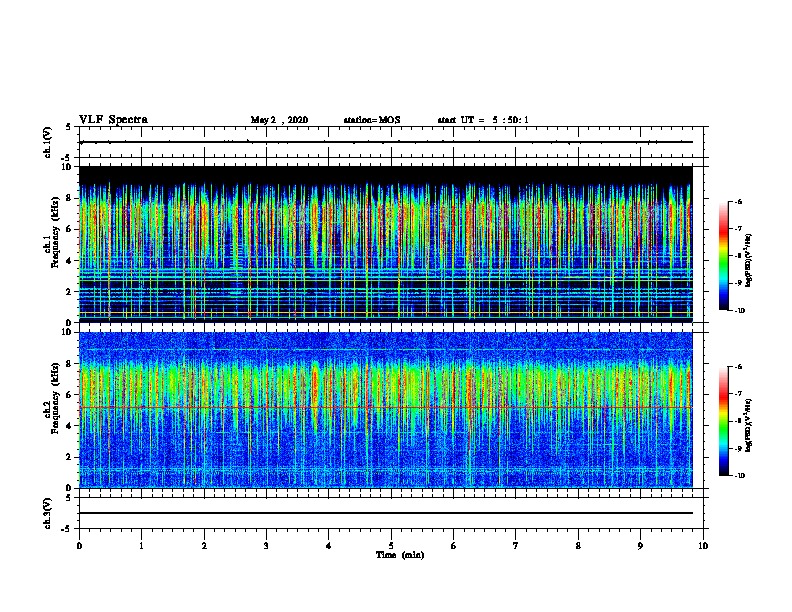Click the ch.2 colorbar '-10' tick label

click(x=739, y=475)
